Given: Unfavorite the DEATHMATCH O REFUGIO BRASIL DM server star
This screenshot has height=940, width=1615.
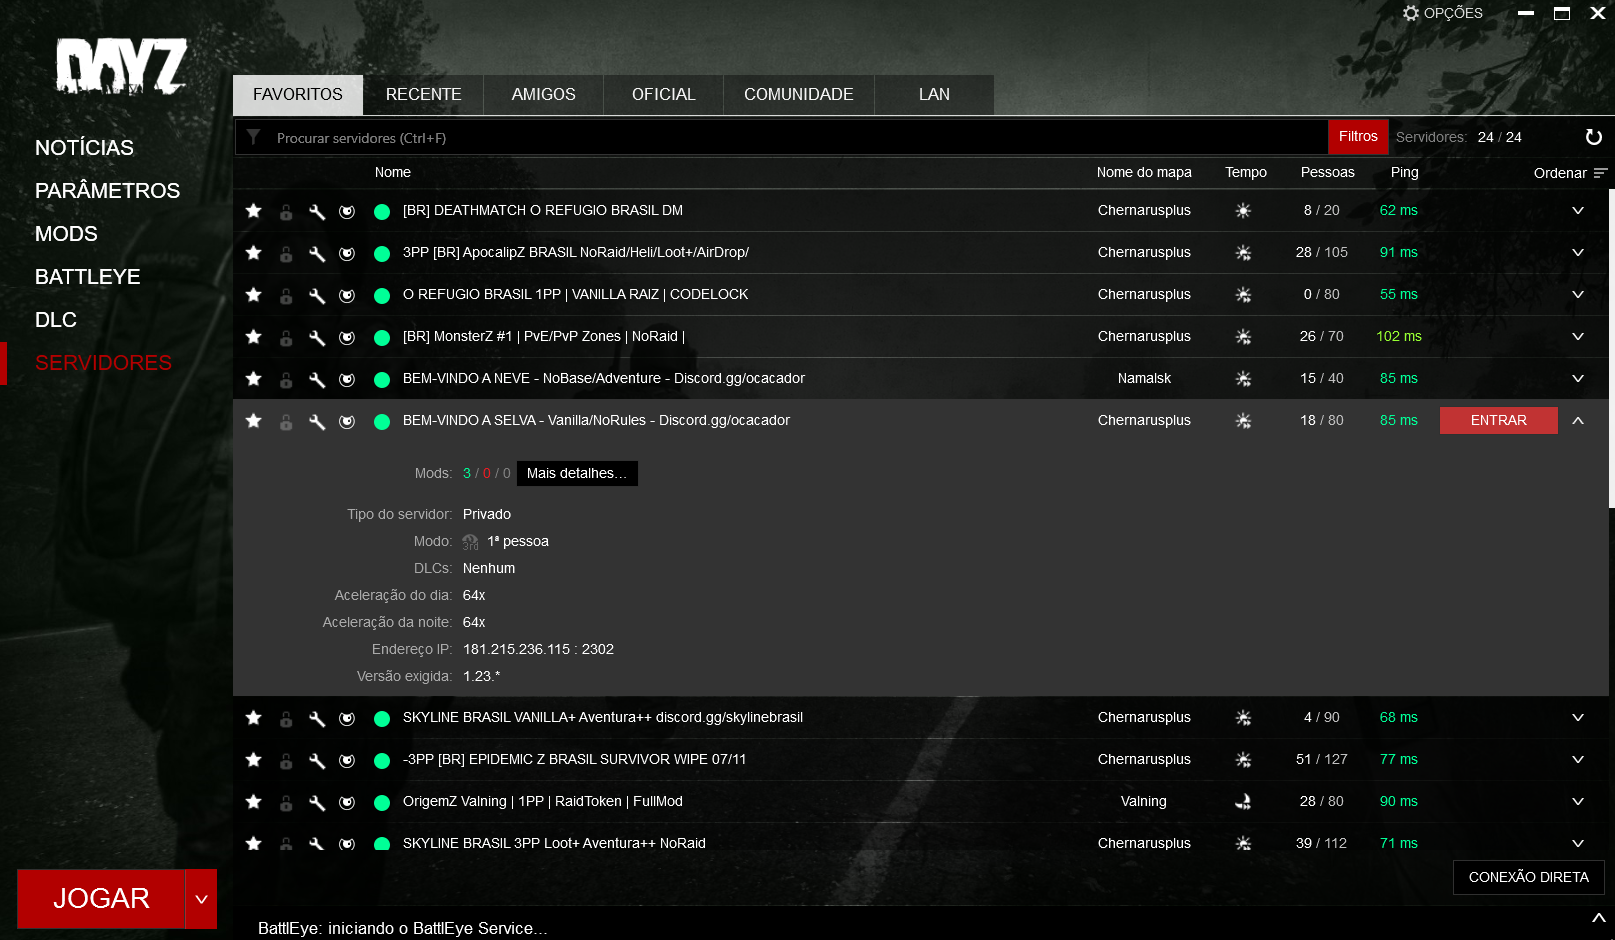Looking at the screenshot, I should click(254, 211).
